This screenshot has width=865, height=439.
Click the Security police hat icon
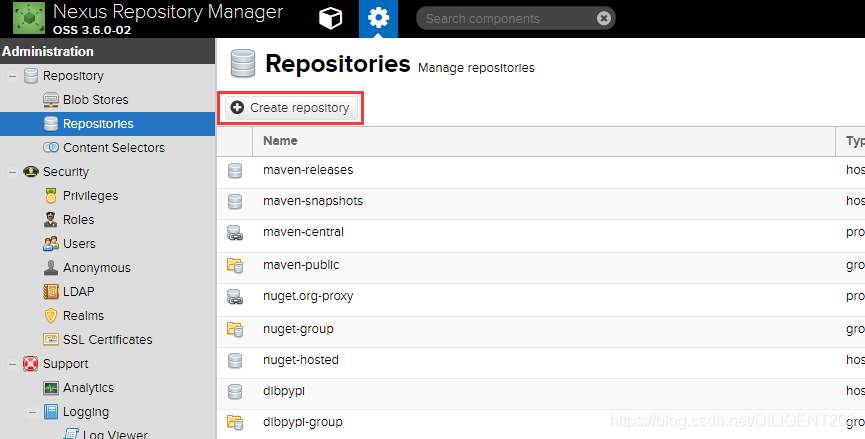[31, 172]
